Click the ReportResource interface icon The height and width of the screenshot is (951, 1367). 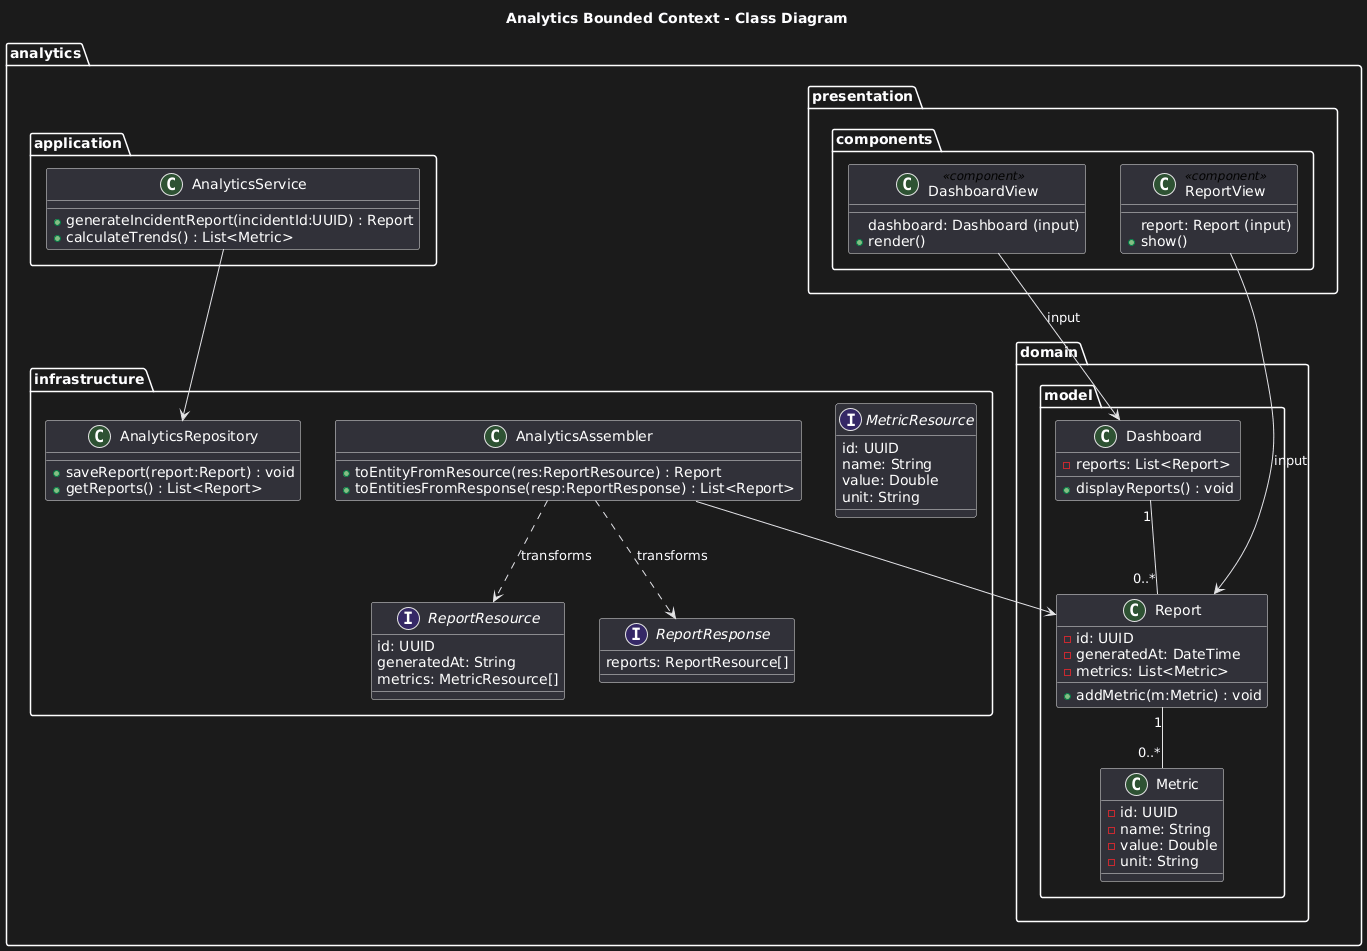point(407,619)
